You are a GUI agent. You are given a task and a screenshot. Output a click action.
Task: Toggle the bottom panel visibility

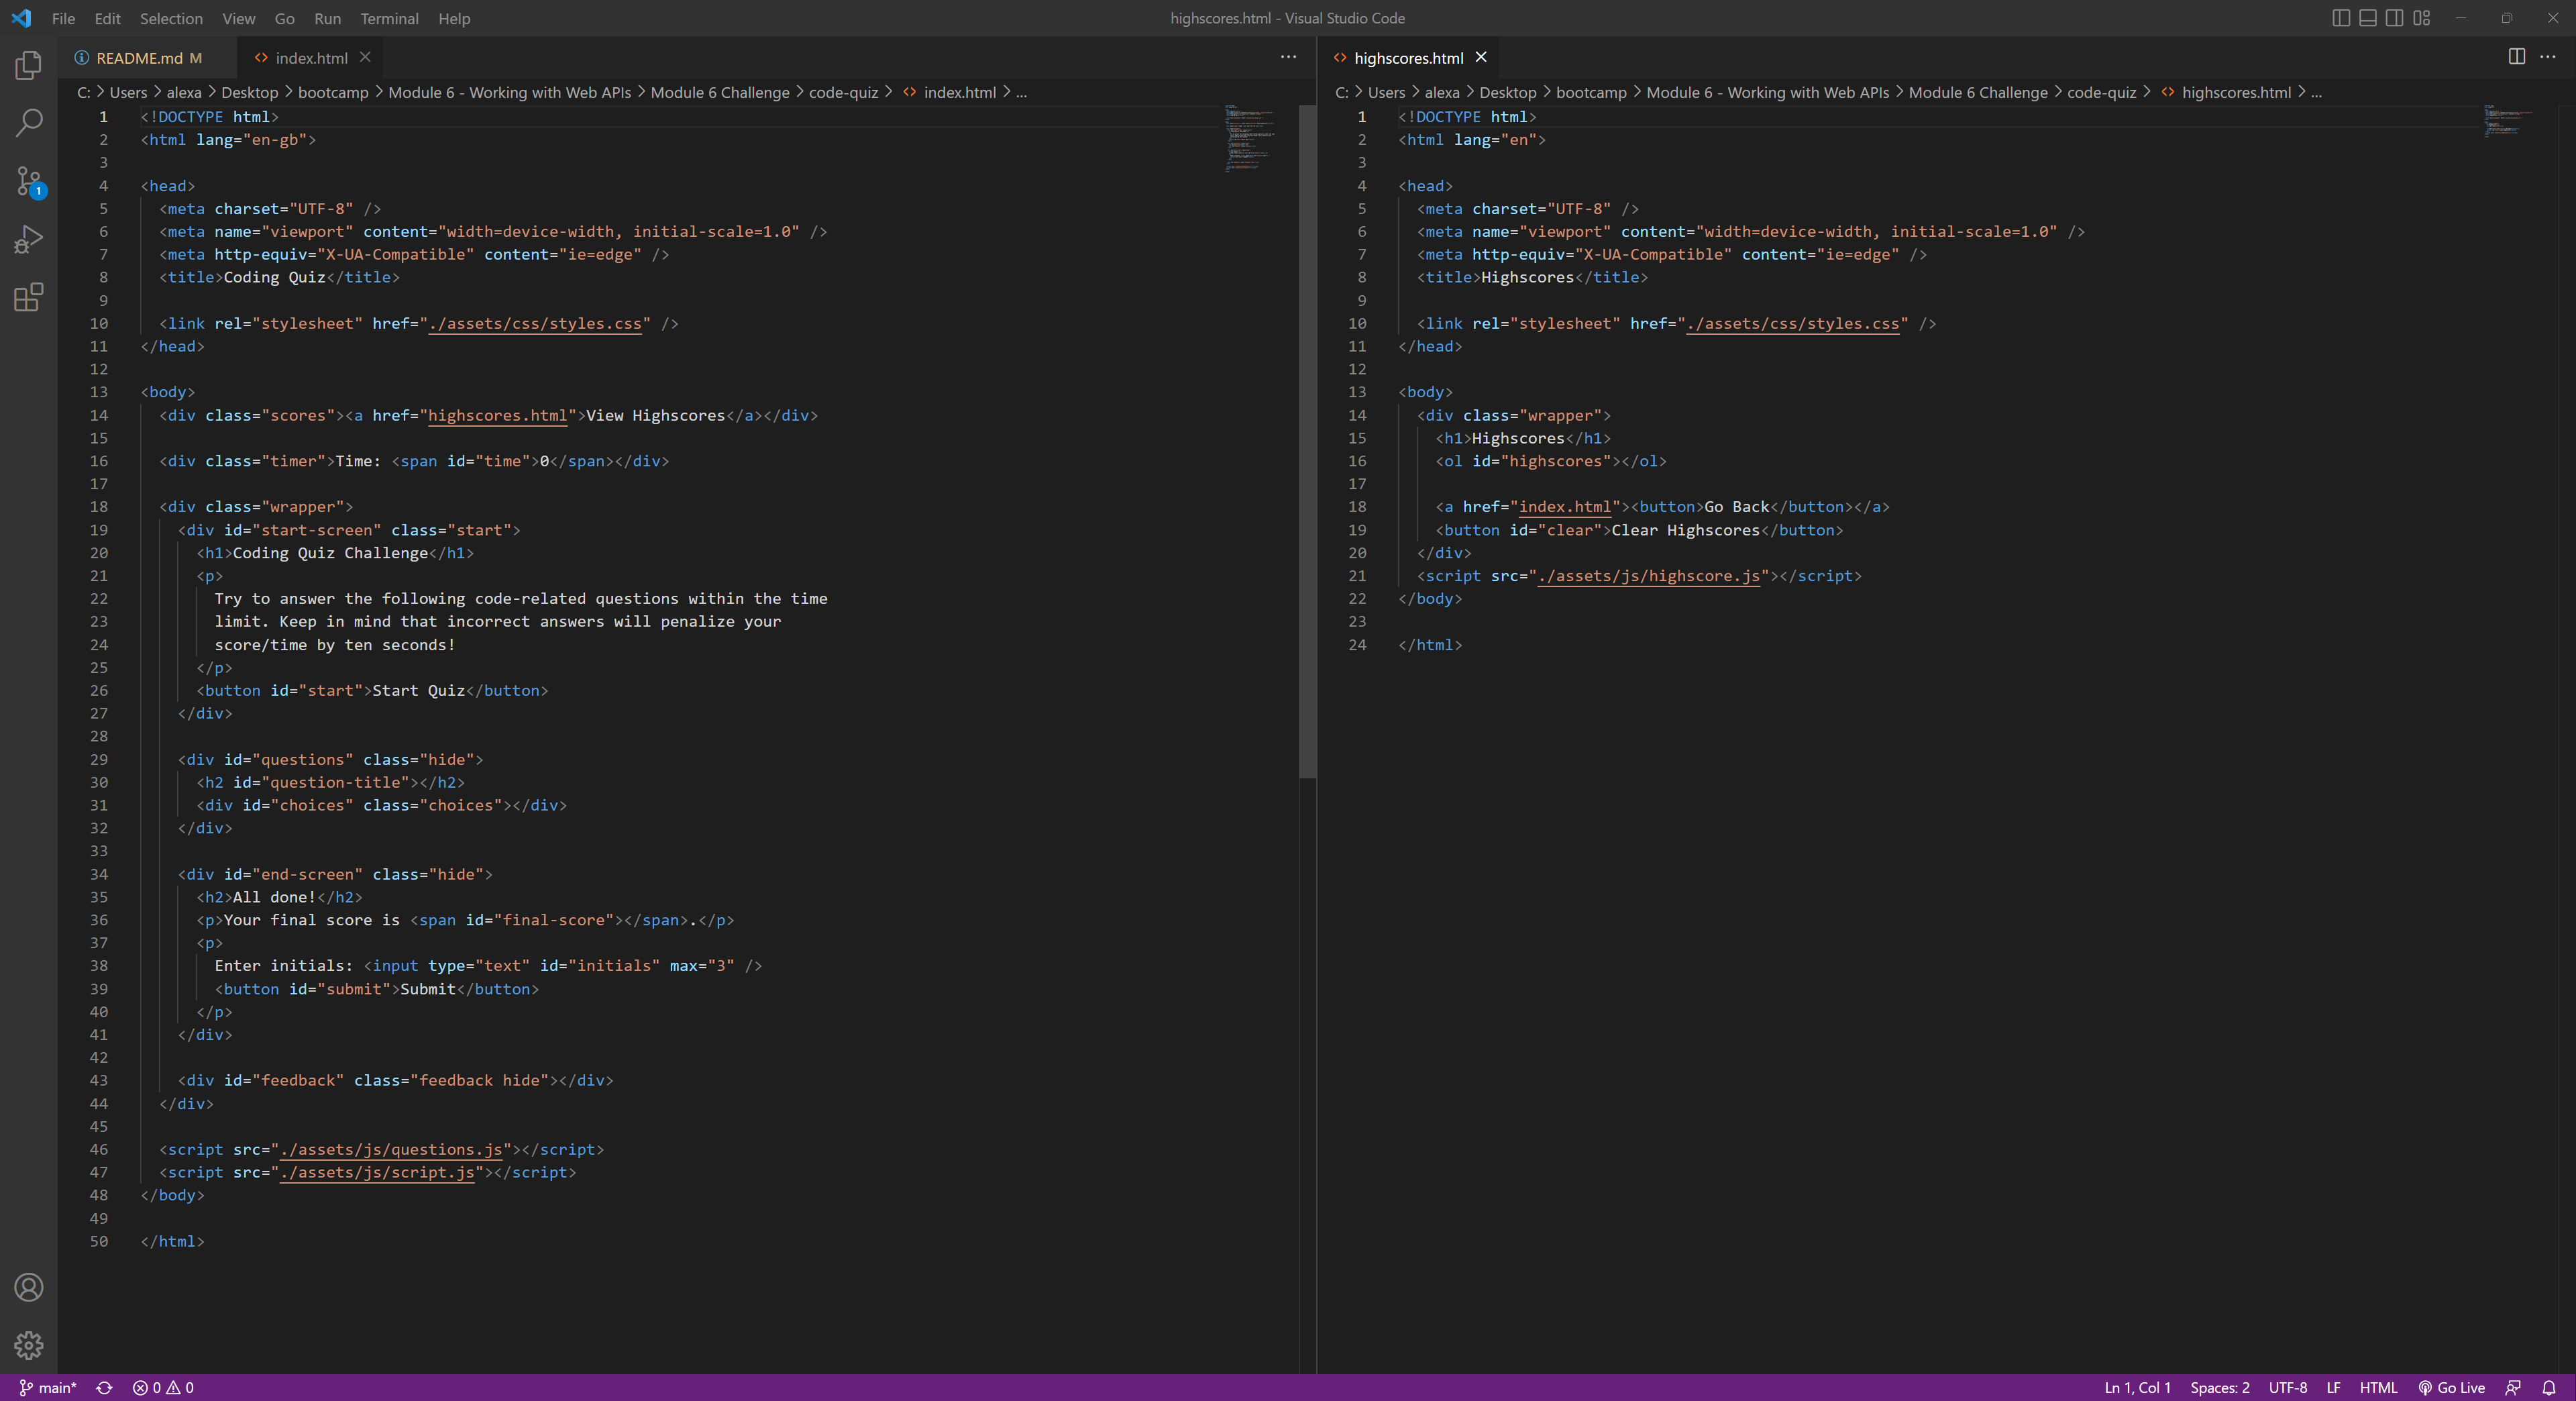(x=2367, y=17)
